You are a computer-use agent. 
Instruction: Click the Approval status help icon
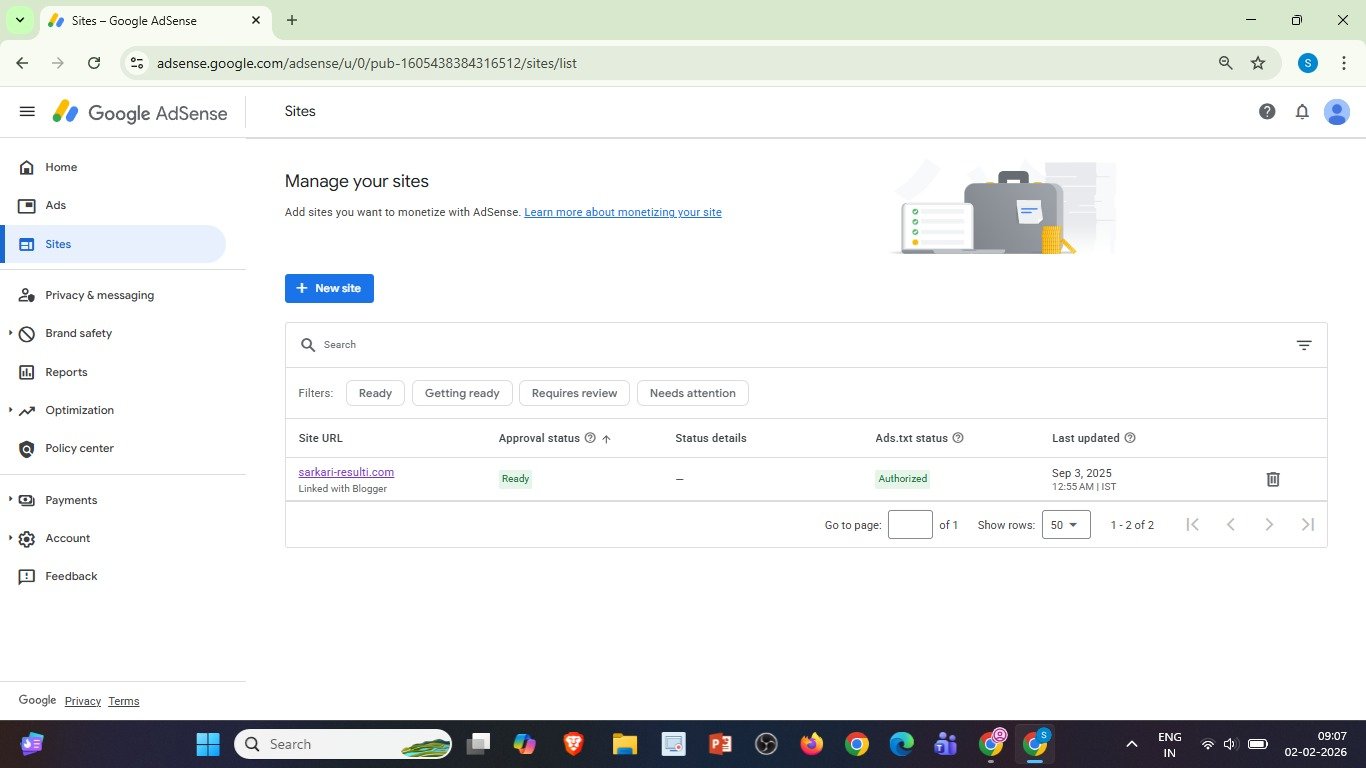(x=590, y=438)
